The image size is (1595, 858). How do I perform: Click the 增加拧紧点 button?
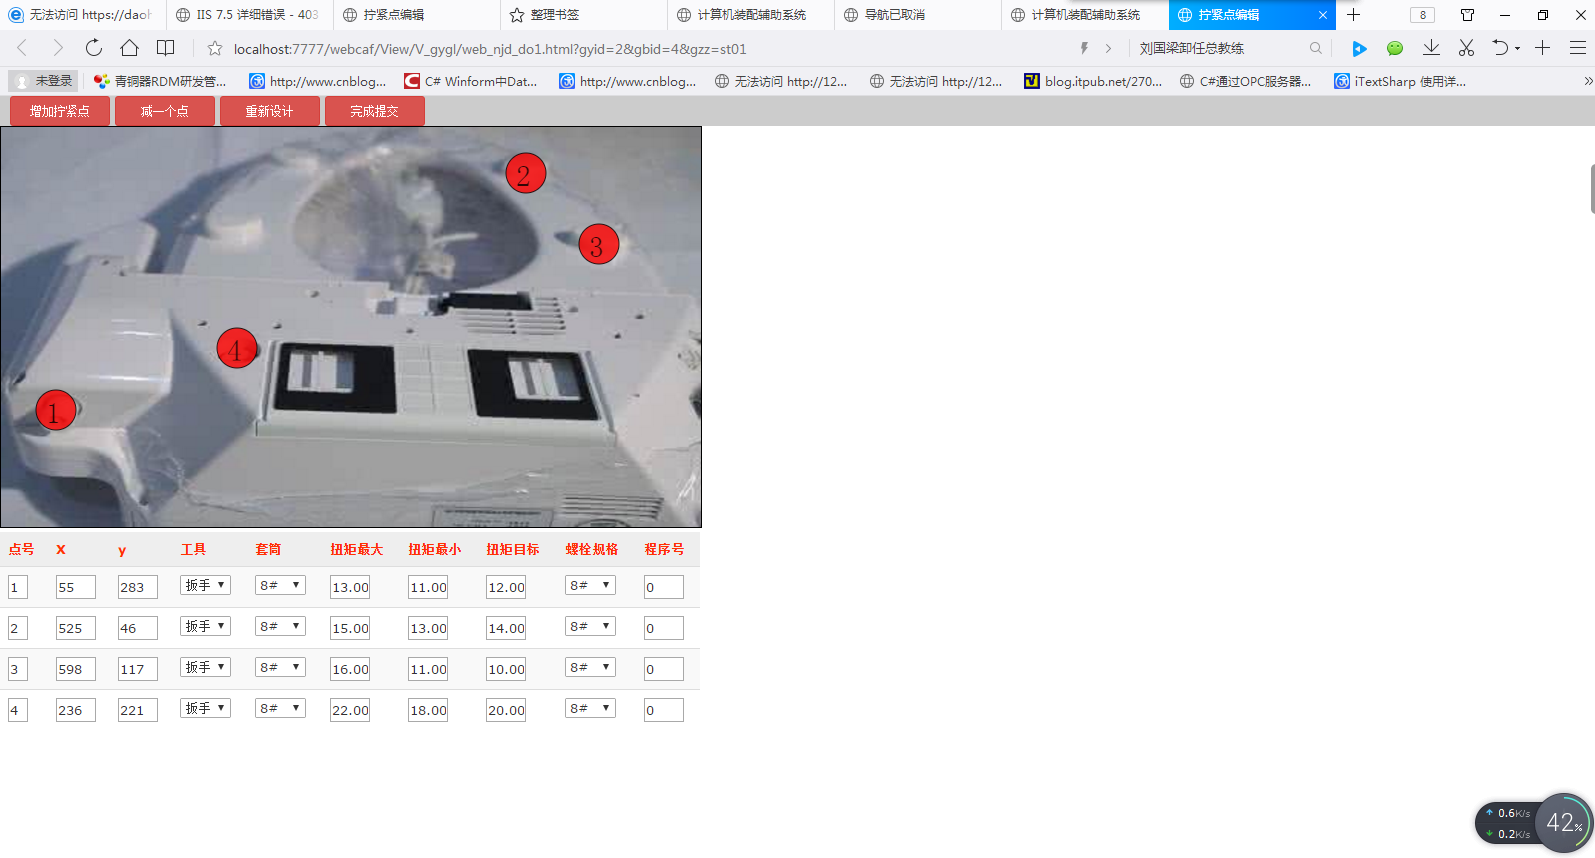click(x=60, y=111)
